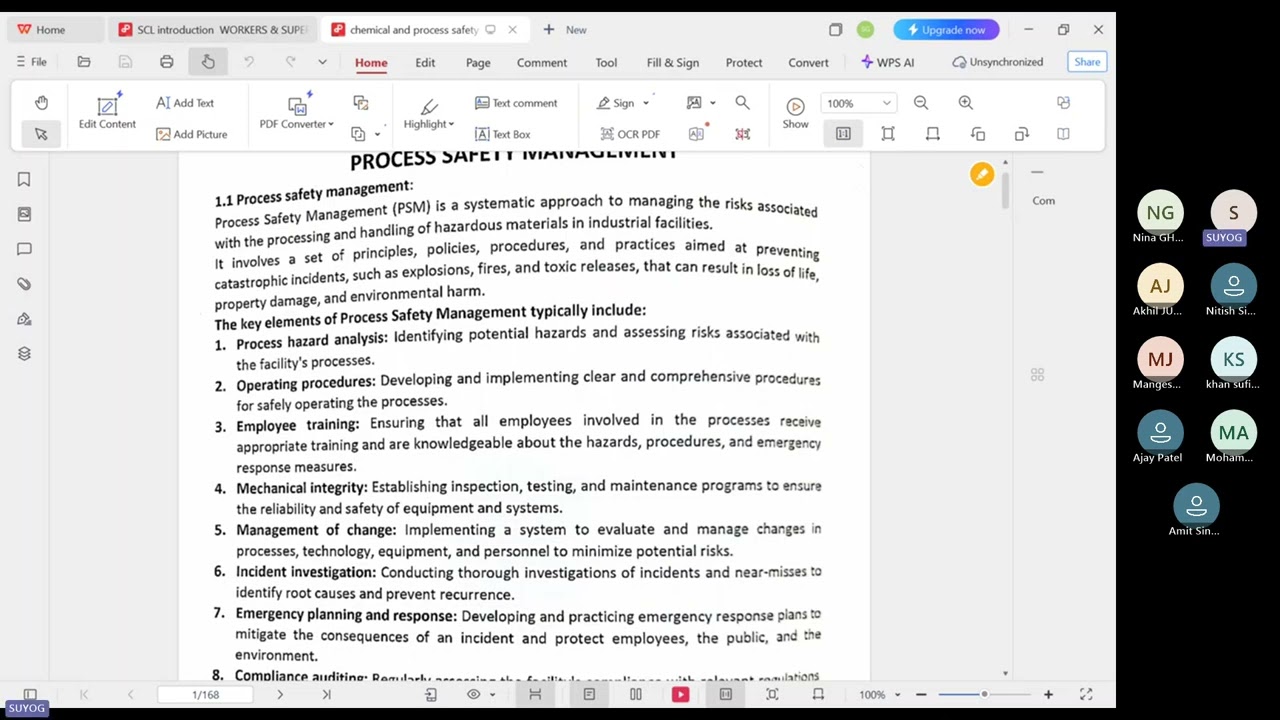Click the Unsynchronized status
1280x720 pixels.
997,62
